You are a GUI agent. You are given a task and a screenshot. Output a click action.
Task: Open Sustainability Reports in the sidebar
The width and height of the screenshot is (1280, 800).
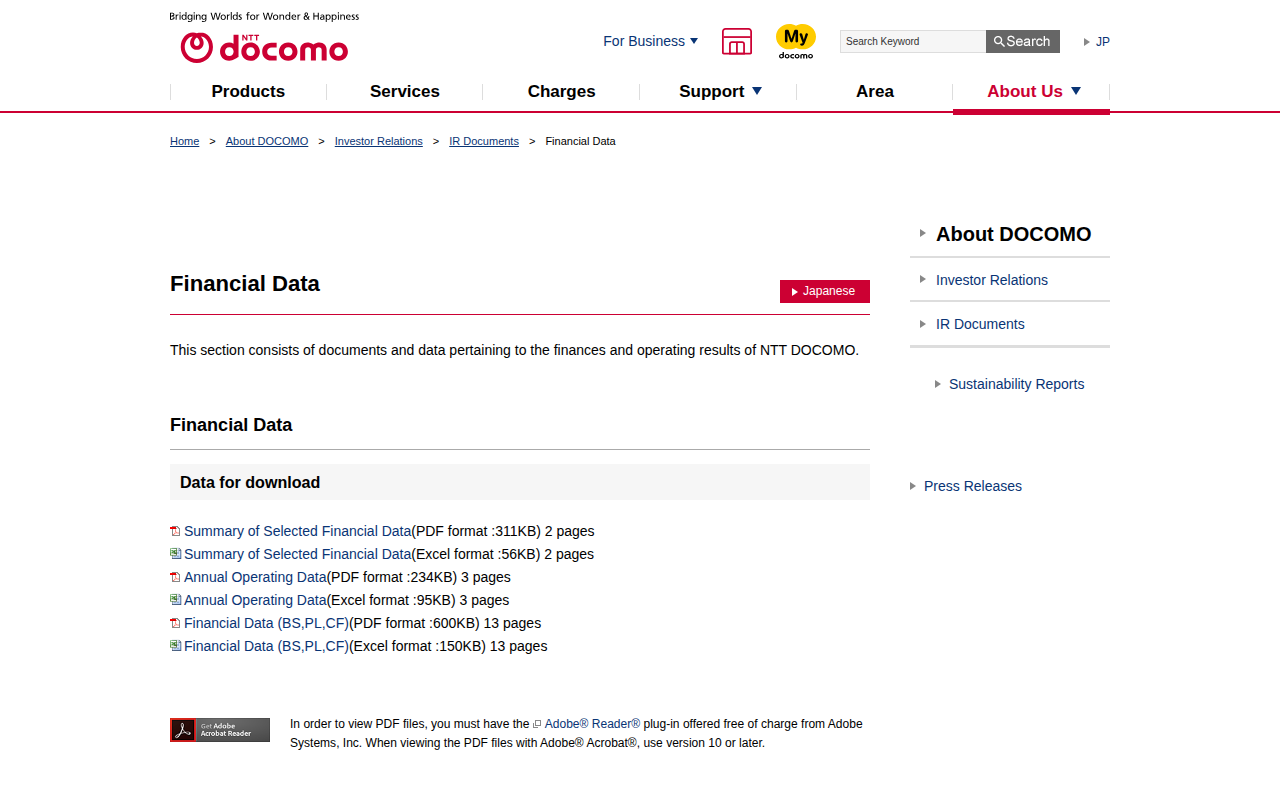coord(1016,384)
